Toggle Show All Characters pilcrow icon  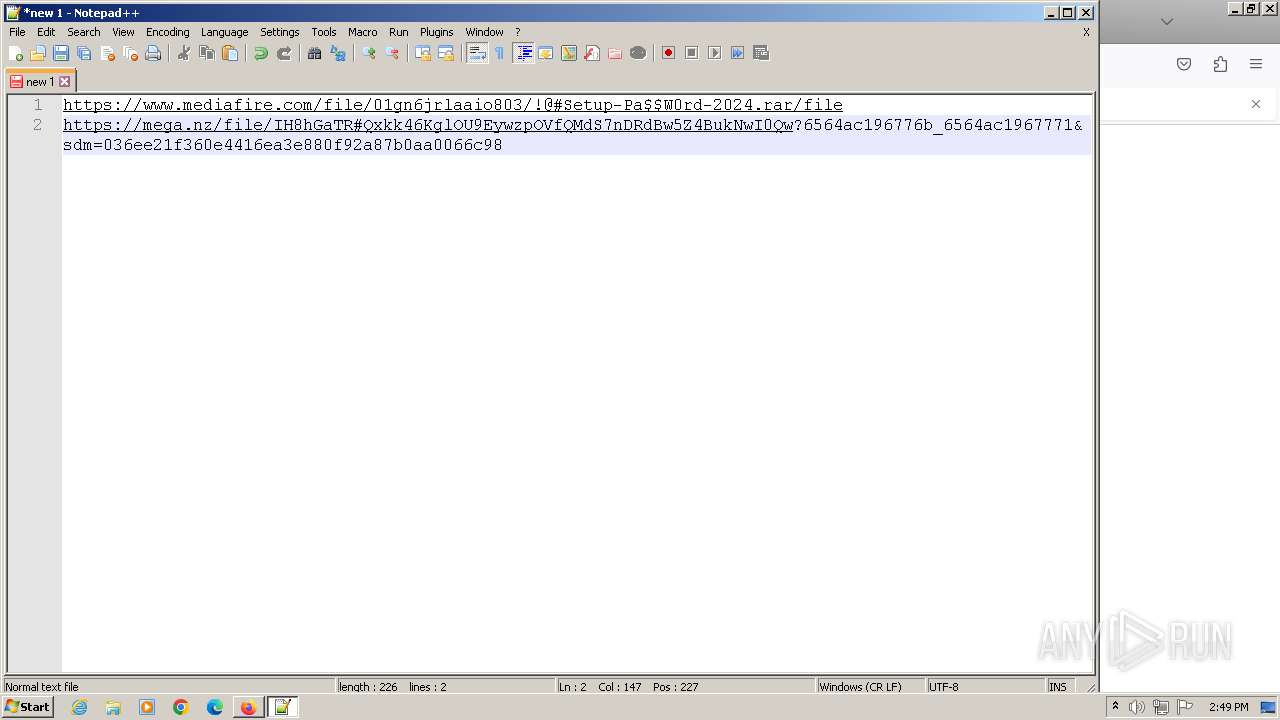(500, 53)
